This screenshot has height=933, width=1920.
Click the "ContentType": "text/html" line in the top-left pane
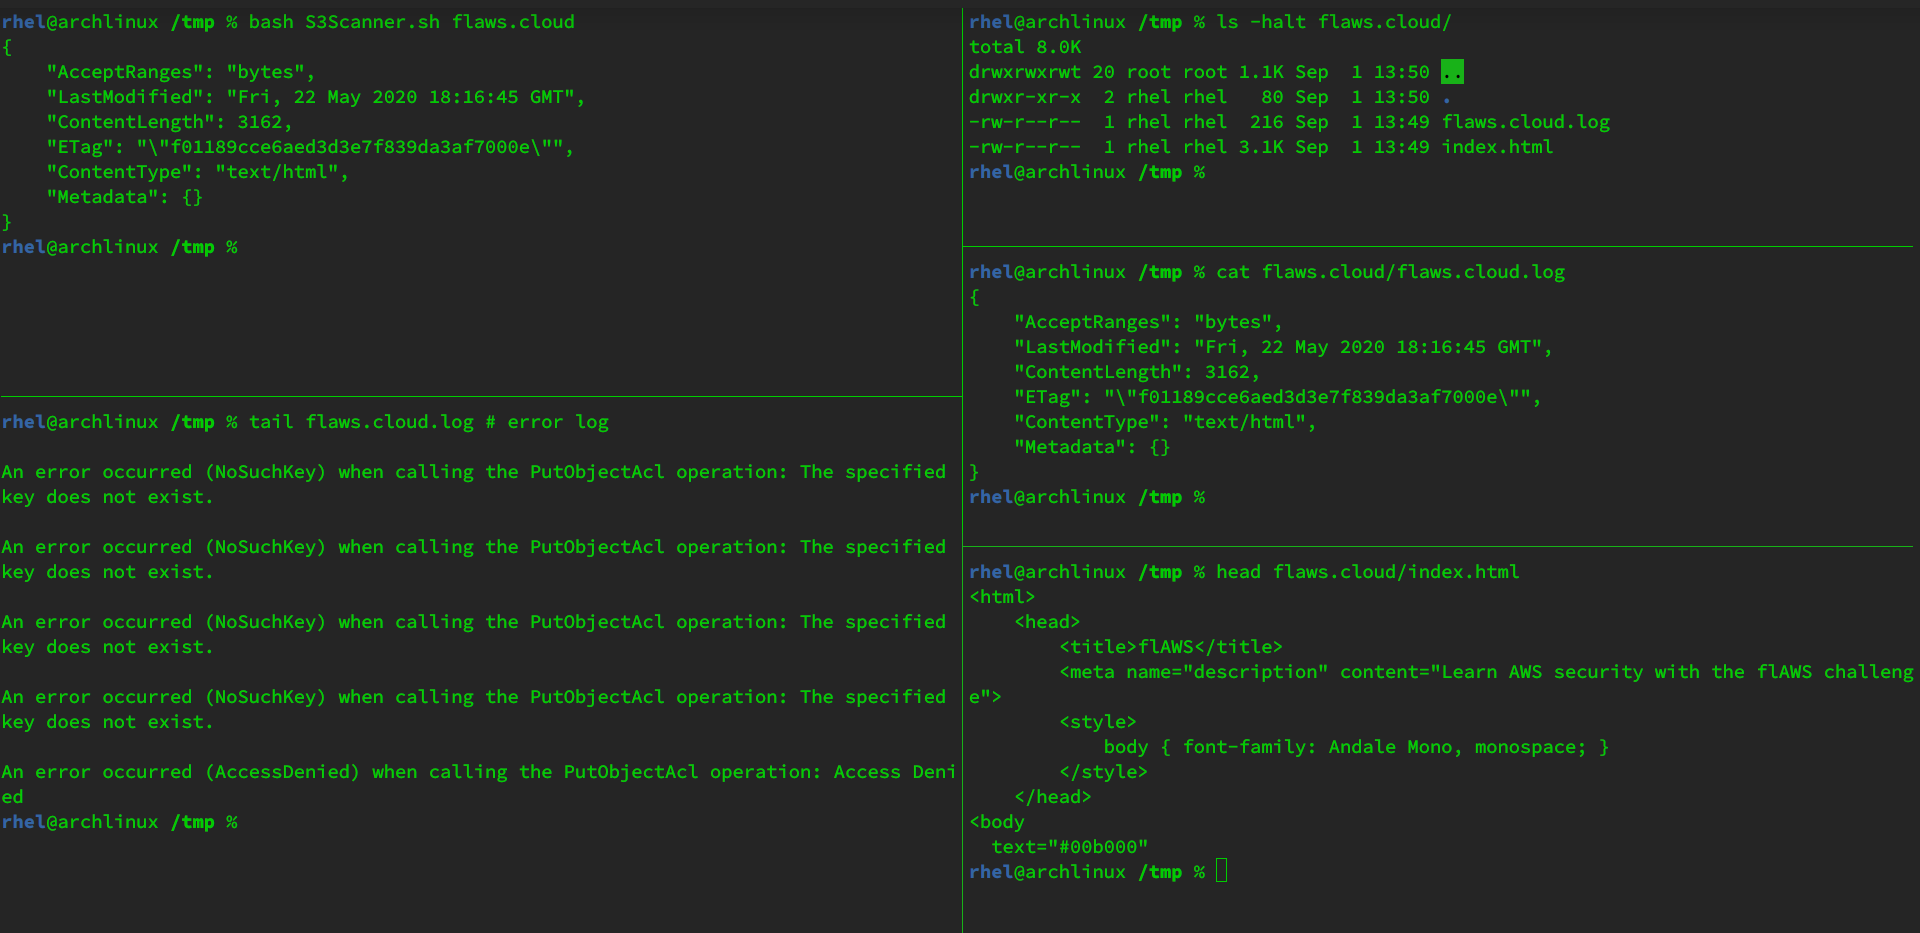[197, 172]
